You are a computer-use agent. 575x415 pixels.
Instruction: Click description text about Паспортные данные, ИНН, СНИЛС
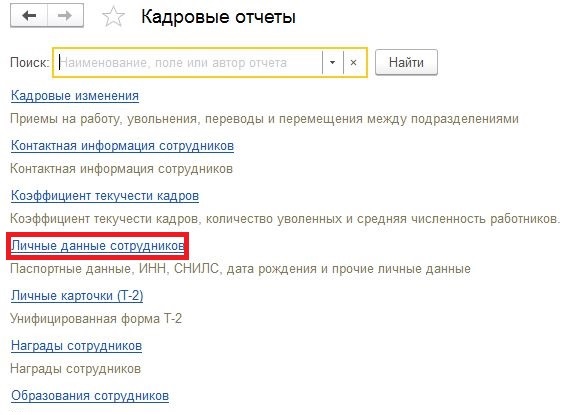tap(240, 269)
